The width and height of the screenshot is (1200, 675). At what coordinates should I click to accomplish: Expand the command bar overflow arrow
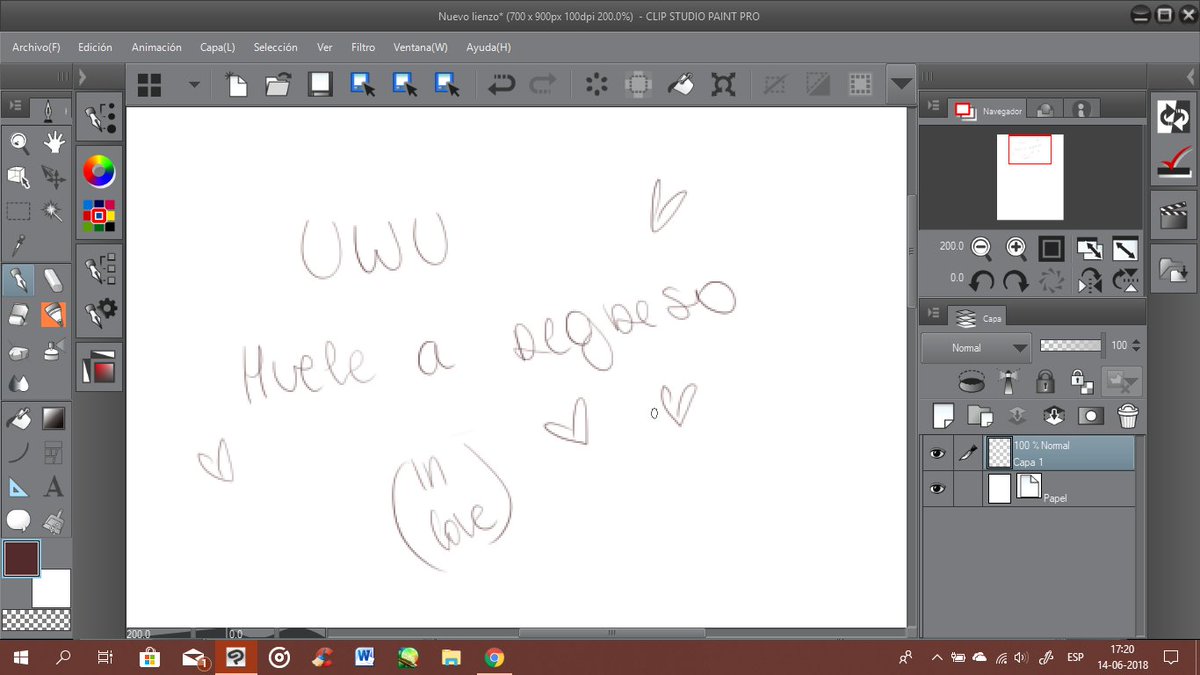click(902, 85)
